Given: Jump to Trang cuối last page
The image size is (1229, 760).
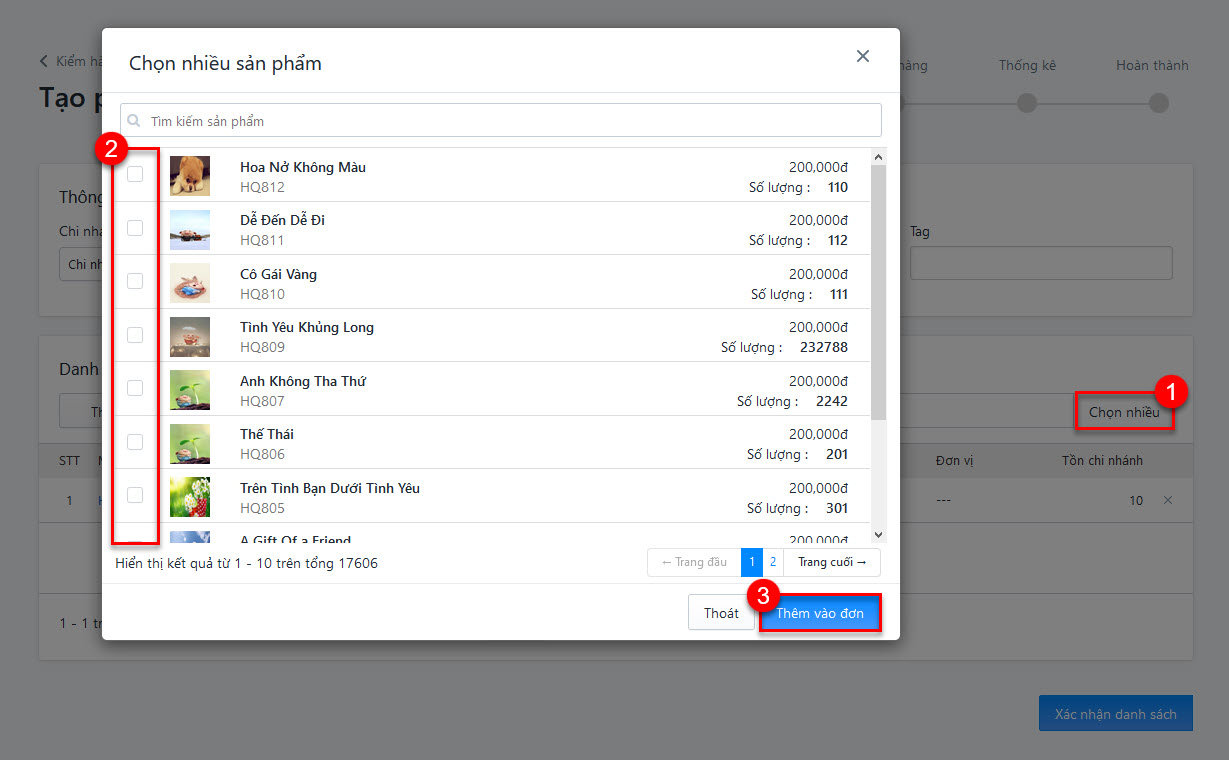Looking at the screenshot, I should 832,562.
